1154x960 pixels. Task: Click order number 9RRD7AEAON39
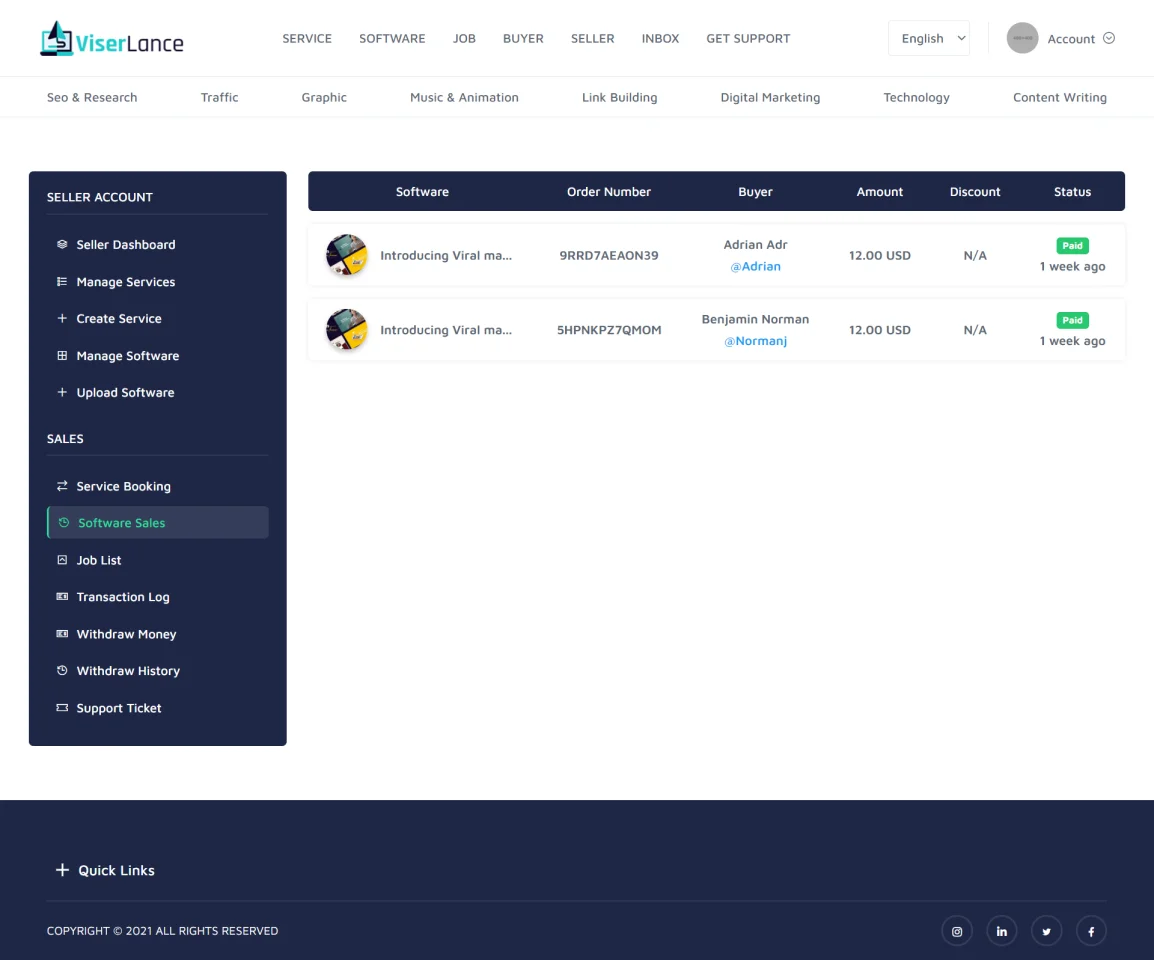point(609,255)
